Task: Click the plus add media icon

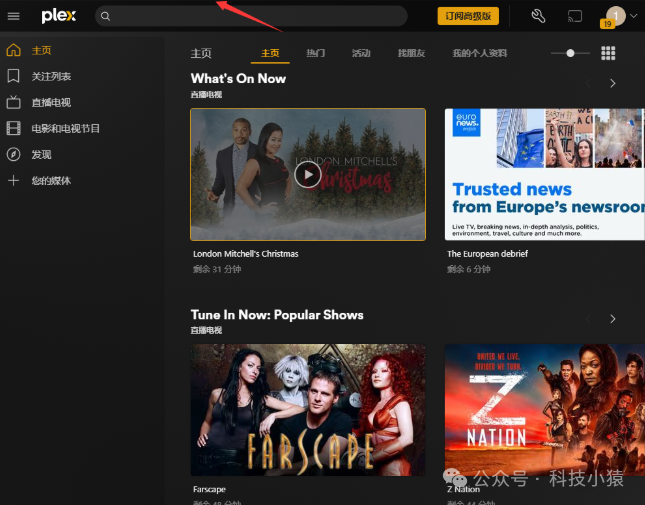Action: 14,181
